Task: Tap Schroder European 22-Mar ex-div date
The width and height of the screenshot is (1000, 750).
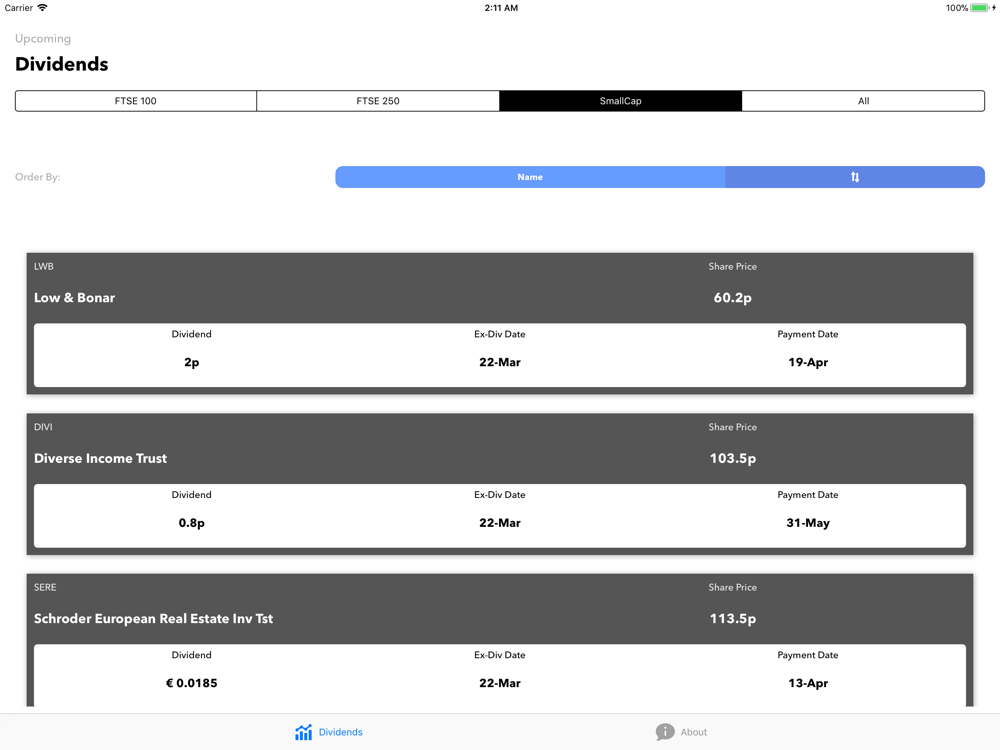Action: pos(500,683)
